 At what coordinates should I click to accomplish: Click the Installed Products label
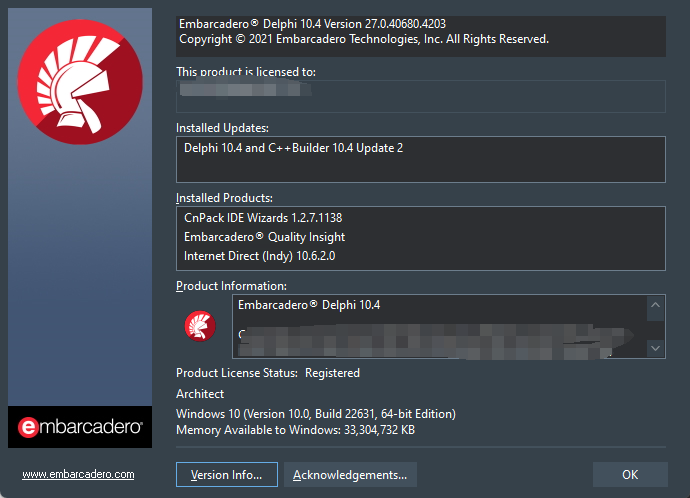coord(224,198)
